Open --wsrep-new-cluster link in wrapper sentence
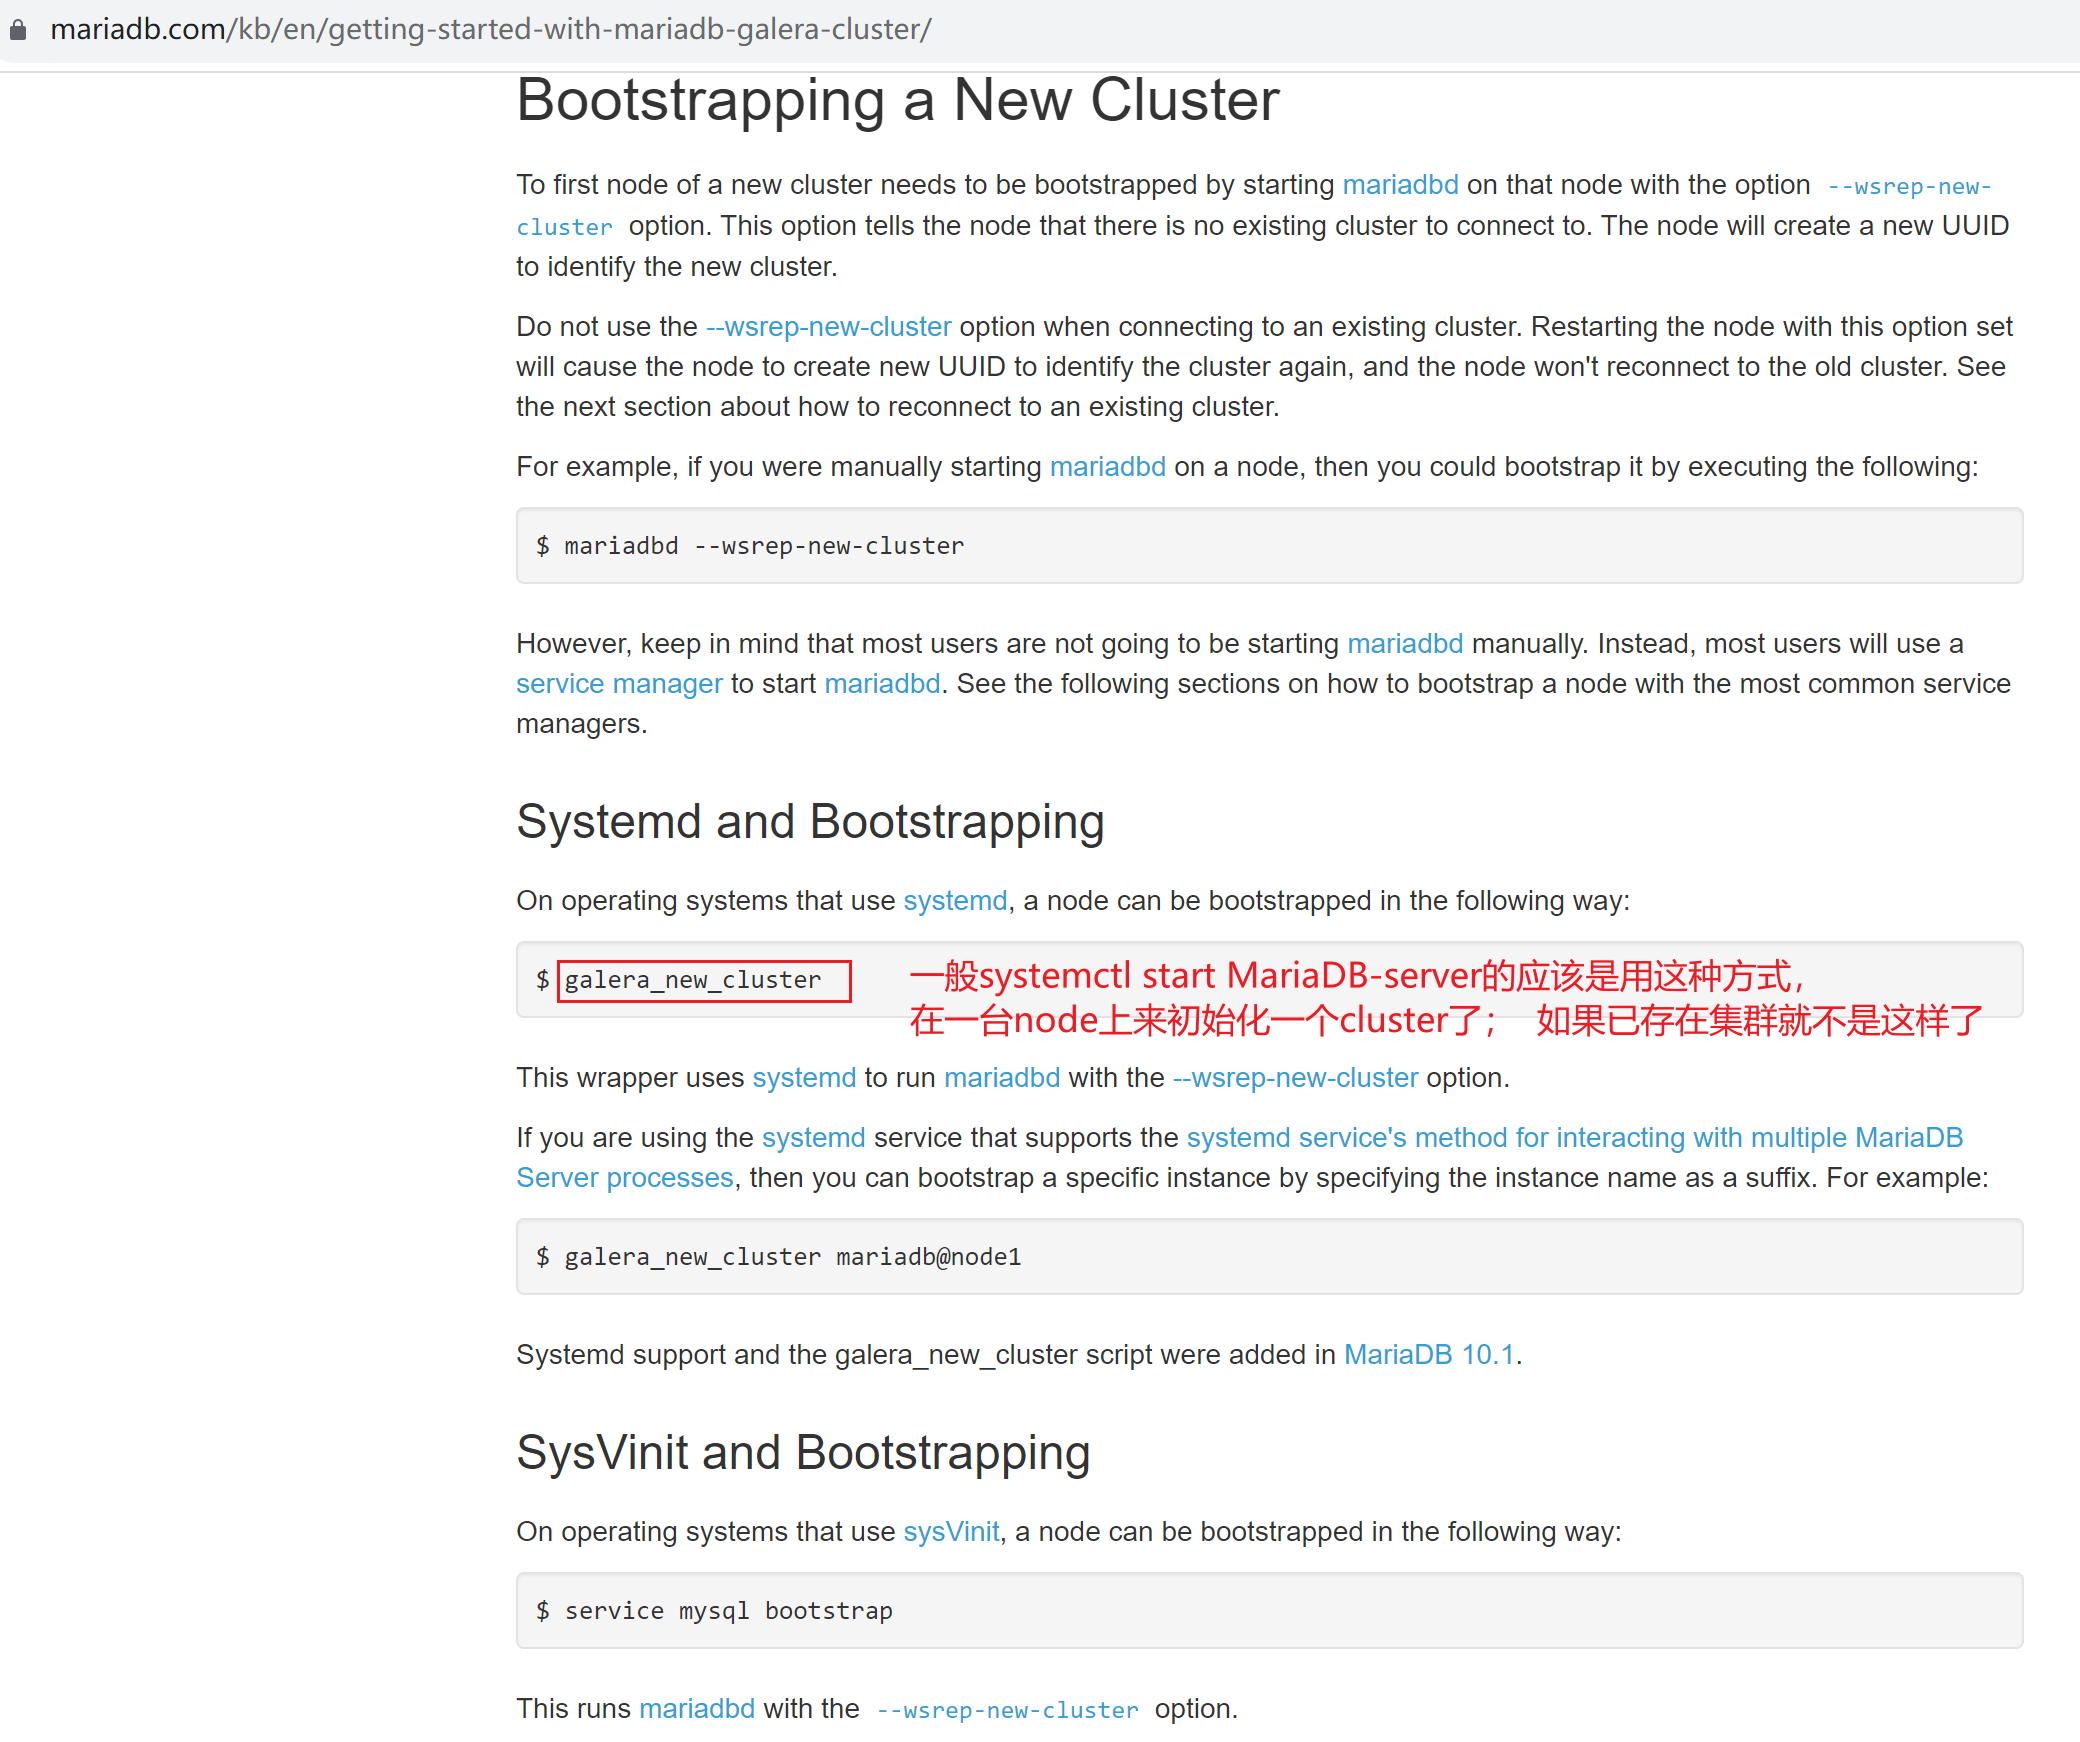Screen dimensions: 2080x1742 pyautogui.click(x=1295, y=1078)
